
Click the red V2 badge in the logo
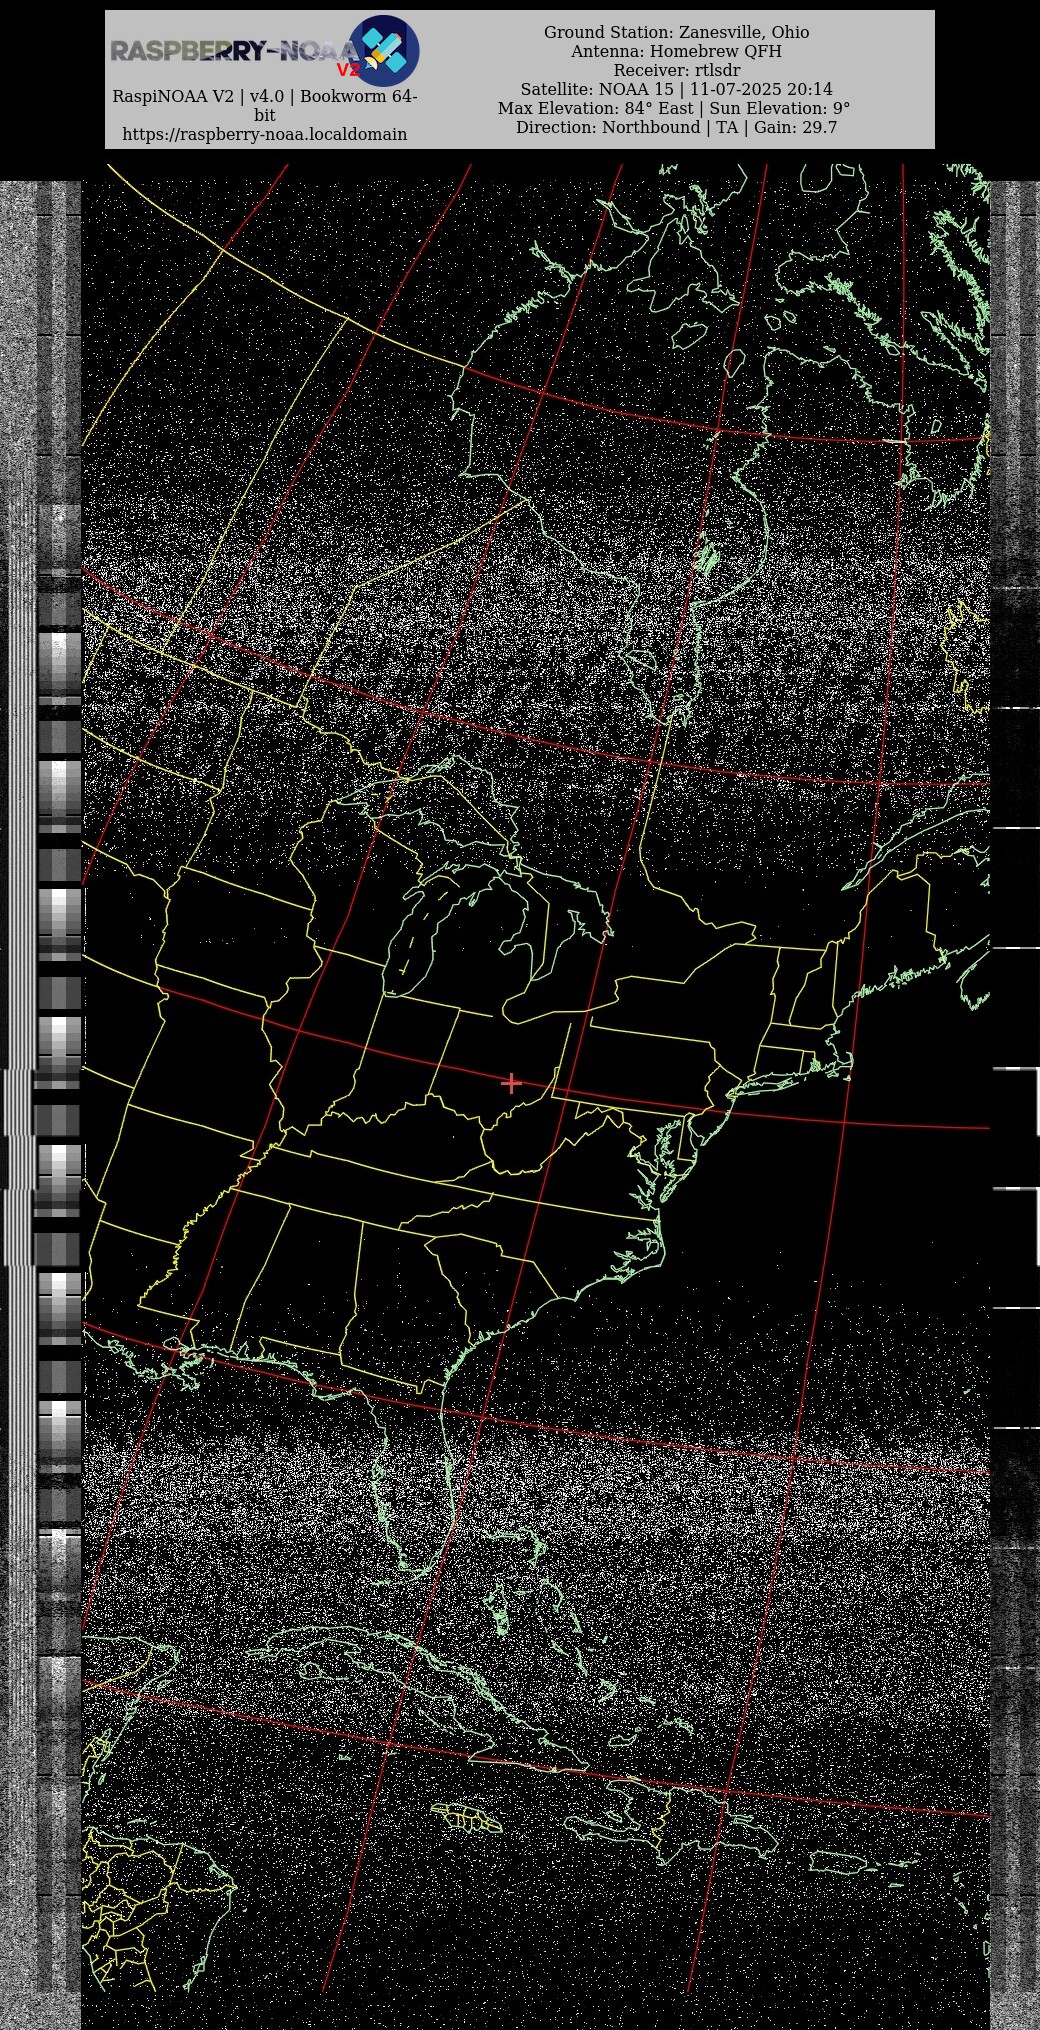[x=348, y=70]
